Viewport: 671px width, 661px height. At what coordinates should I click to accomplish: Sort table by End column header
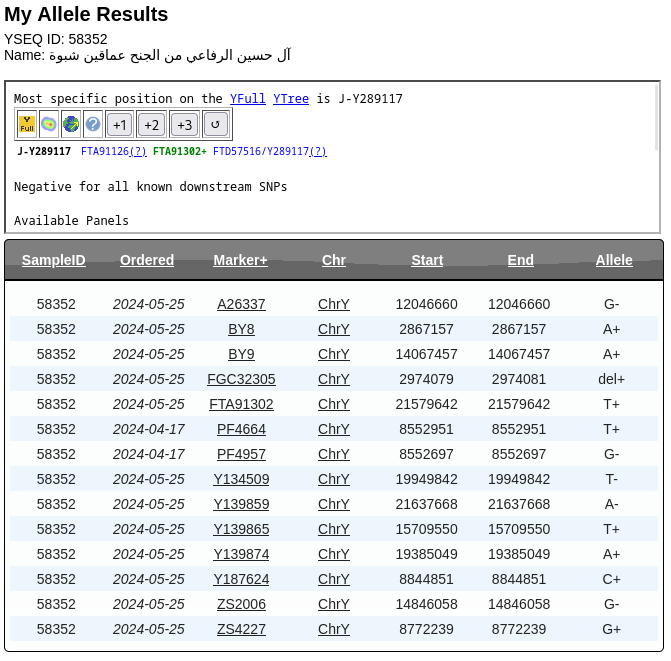pos(520,260)
